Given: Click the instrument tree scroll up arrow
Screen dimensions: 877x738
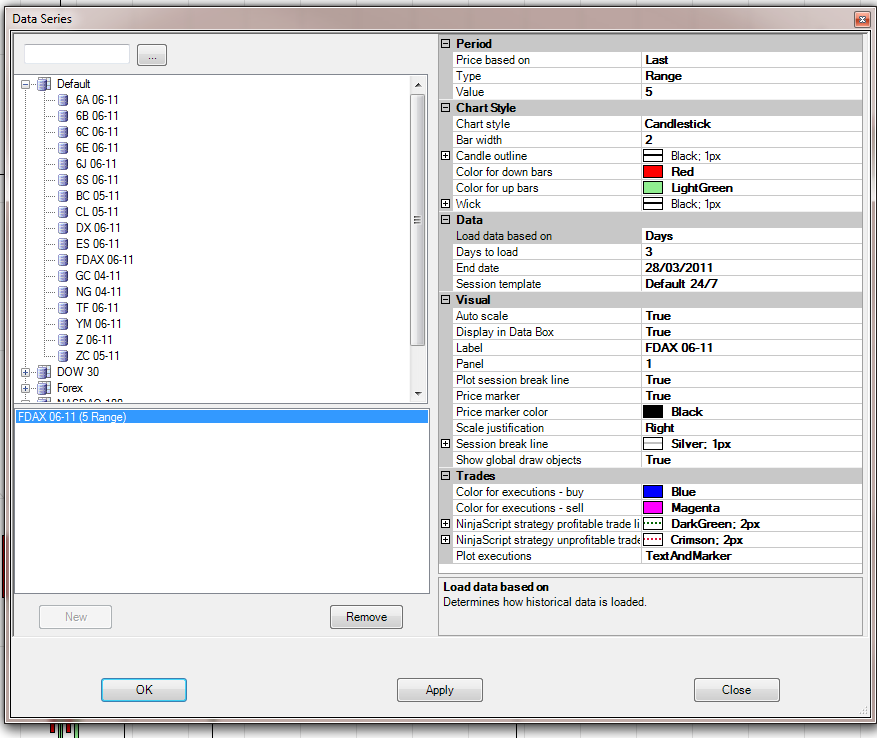Looking at the screenshot, I should 418,85.
